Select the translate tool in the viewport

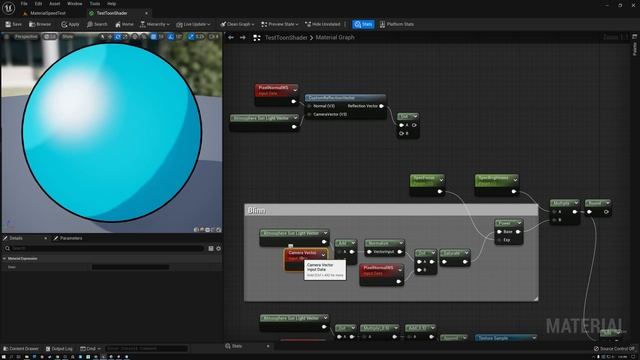click(x=110, y=37)
